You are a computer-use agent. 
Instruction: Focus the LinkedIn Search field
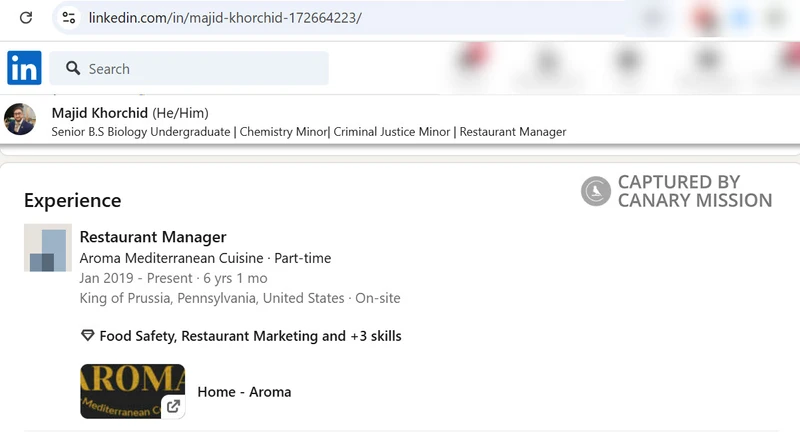click(x=189, y=68)
